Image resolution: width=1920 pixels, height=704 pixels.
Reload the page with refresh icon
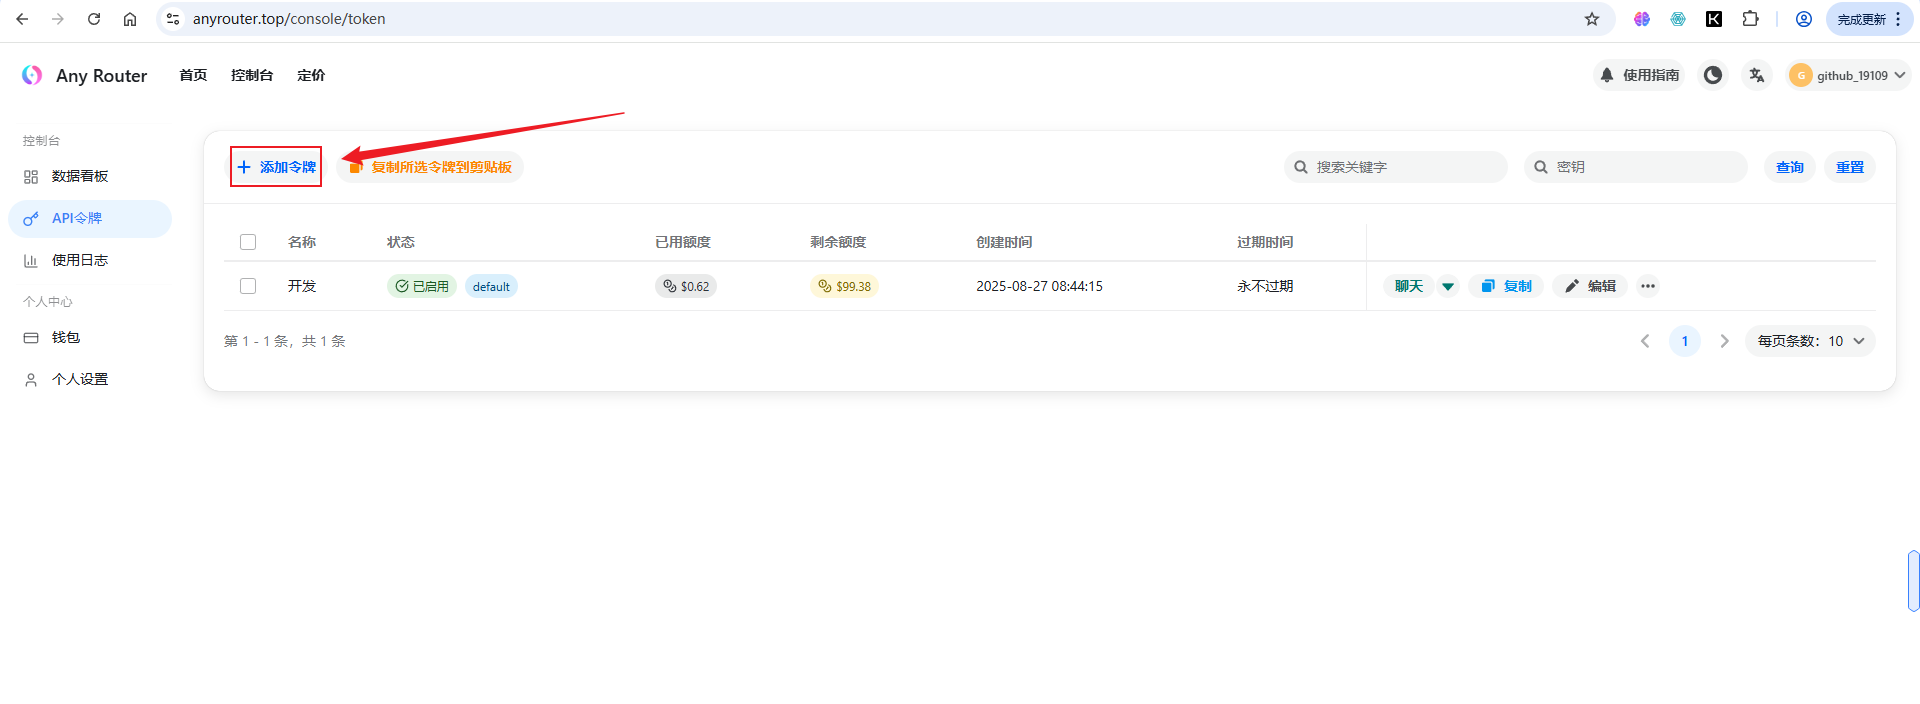(94, 19)
